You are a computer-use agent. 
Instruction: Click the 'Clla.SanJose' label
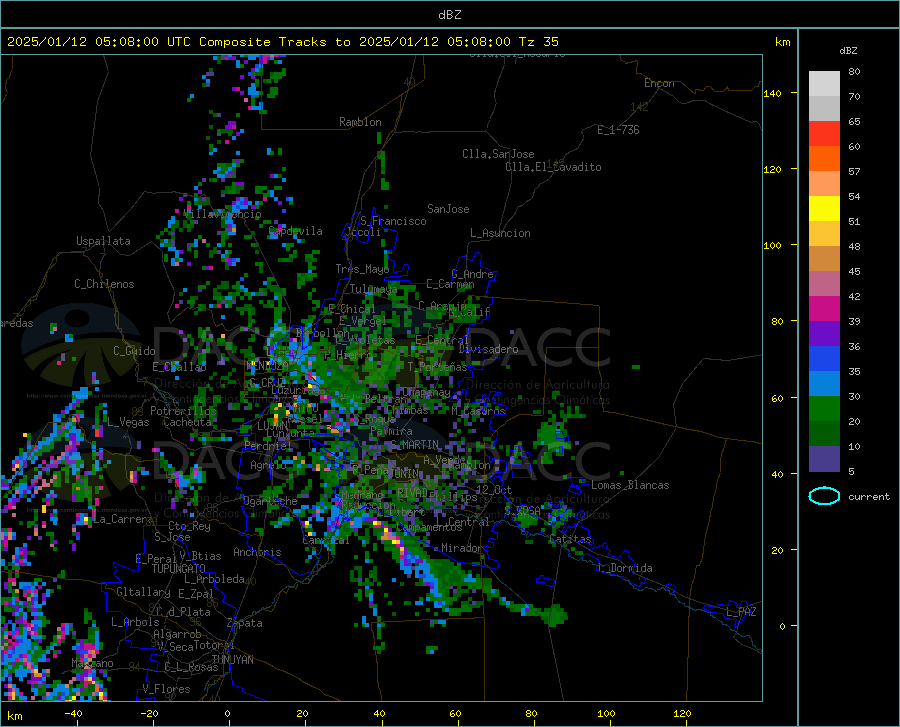point(498,154)
